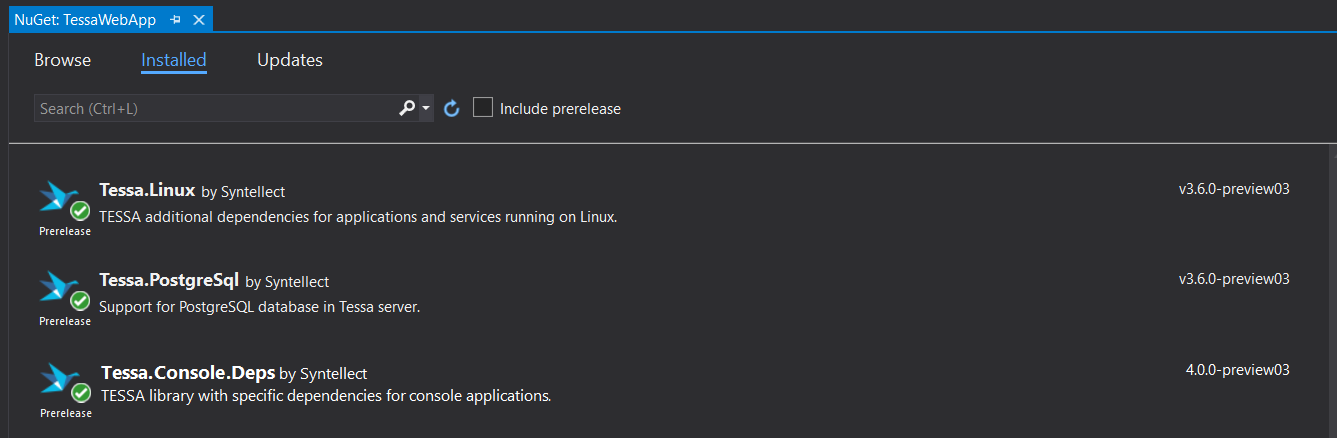
Task: Click version 4.0.0-preview03 of Tessa.Console.Deps
Action: [x=1237, y=370]
